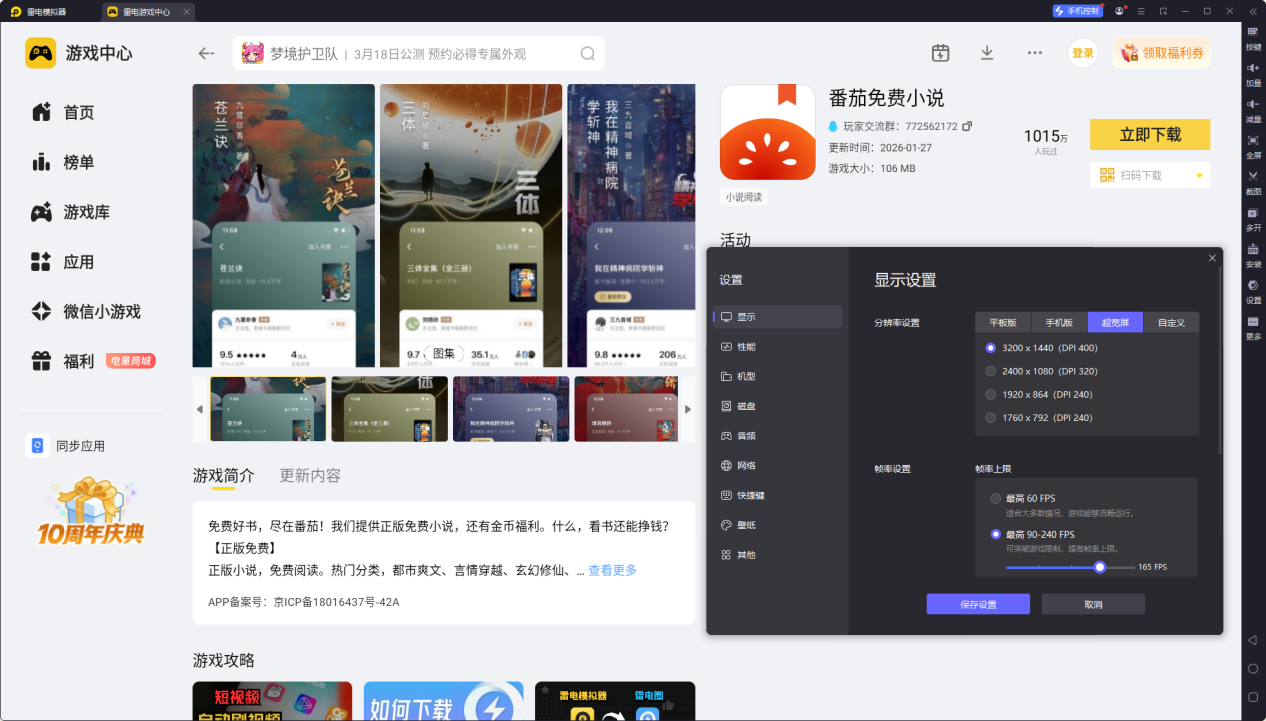Click the game search input field
This screenshot has width=1266, height=721.
coord(420,54)
